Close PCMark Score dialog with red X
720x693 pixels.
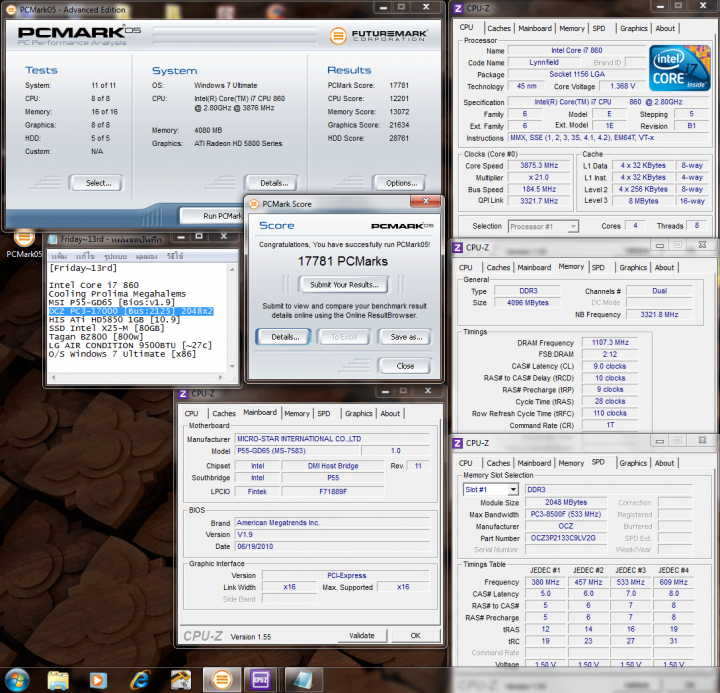426,201
